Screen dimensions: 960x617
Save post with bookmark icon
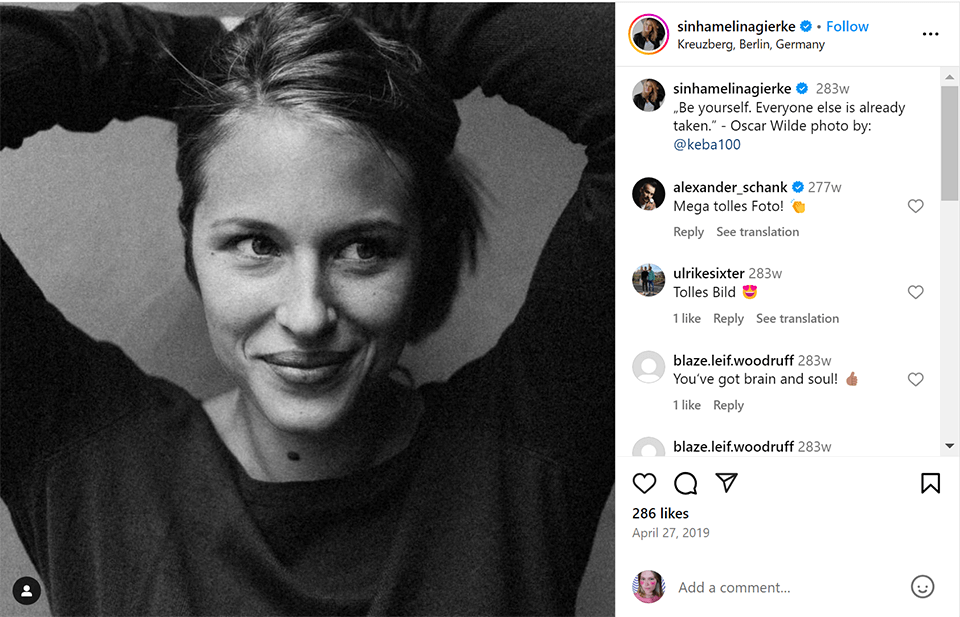[x=930, y=484]
